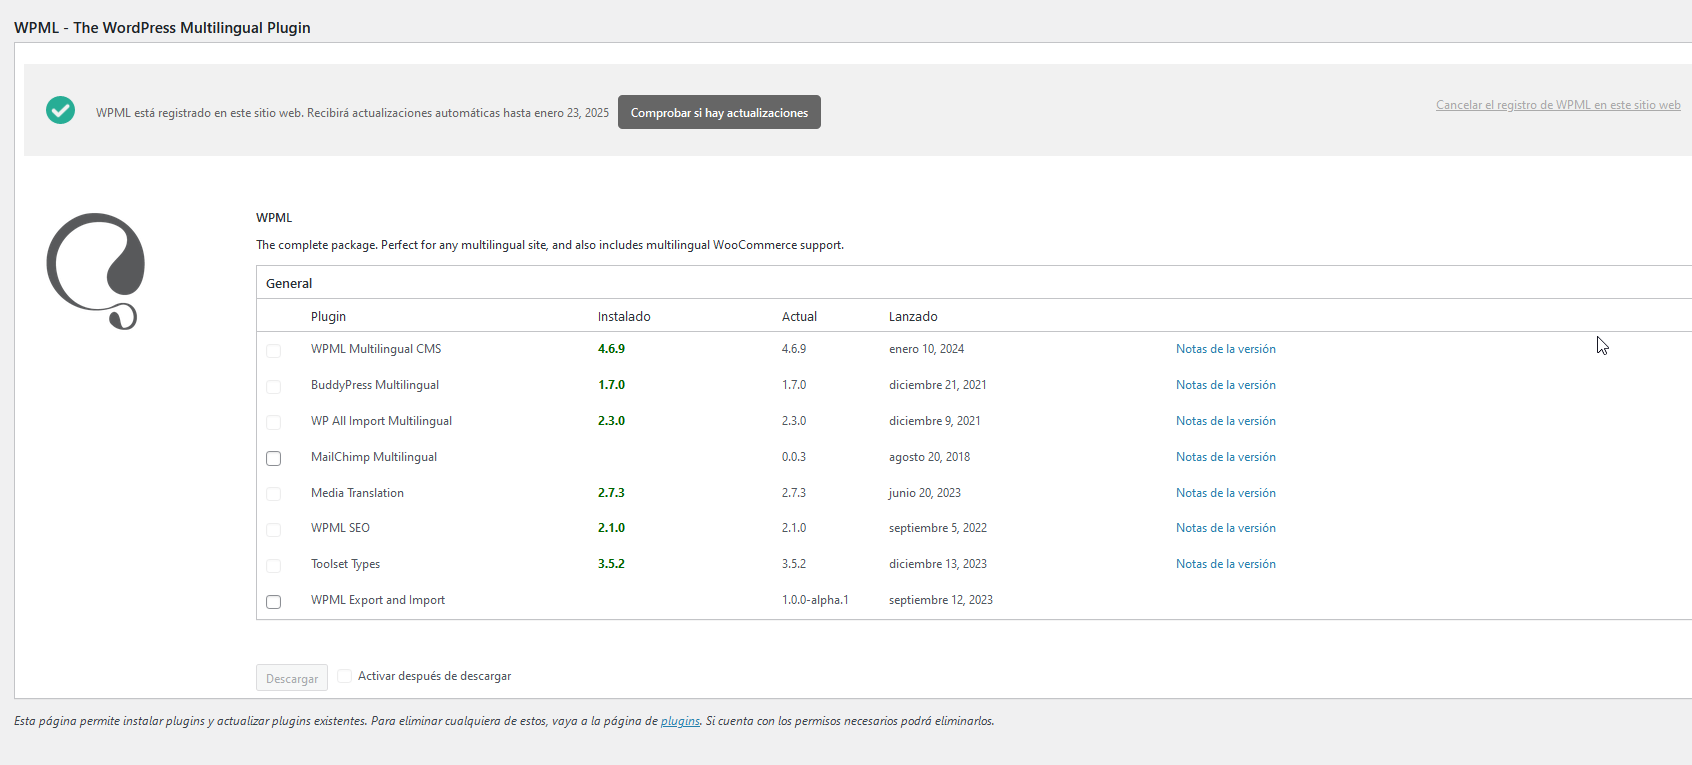The width and height of the screenshot is (1692, 765).
Task: Click release date septiembre 5, 2022
Action: pyautogui.click(x=938, y=528)
